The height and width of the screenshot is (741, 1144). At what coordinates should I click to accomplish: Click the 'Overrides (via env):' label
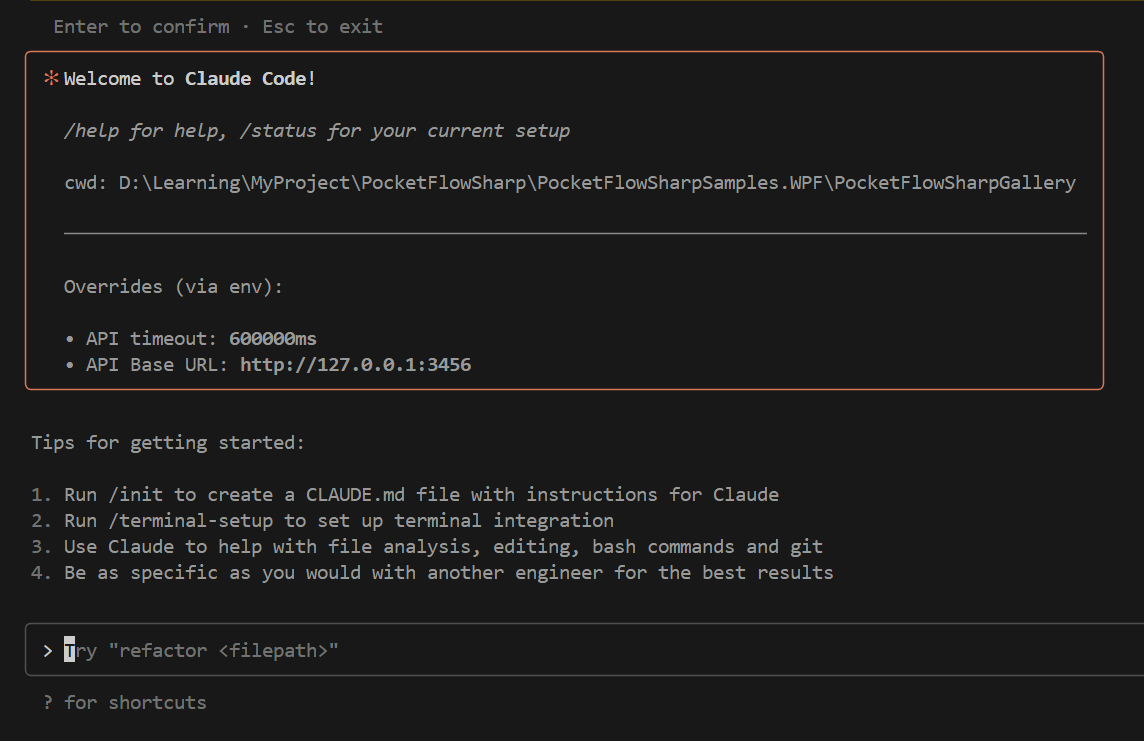pyautogui.click(x=173, y=287)
